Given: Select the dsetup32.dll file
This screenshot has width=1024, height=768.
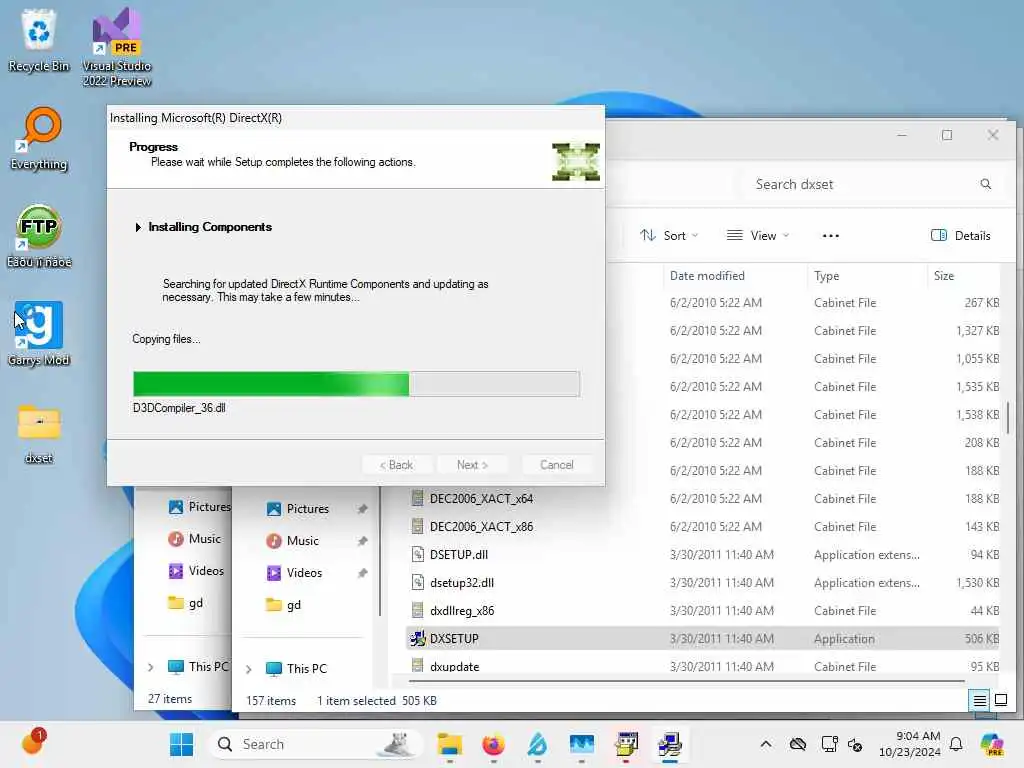Looking at the screenshot, I should [x=703, y=583].
